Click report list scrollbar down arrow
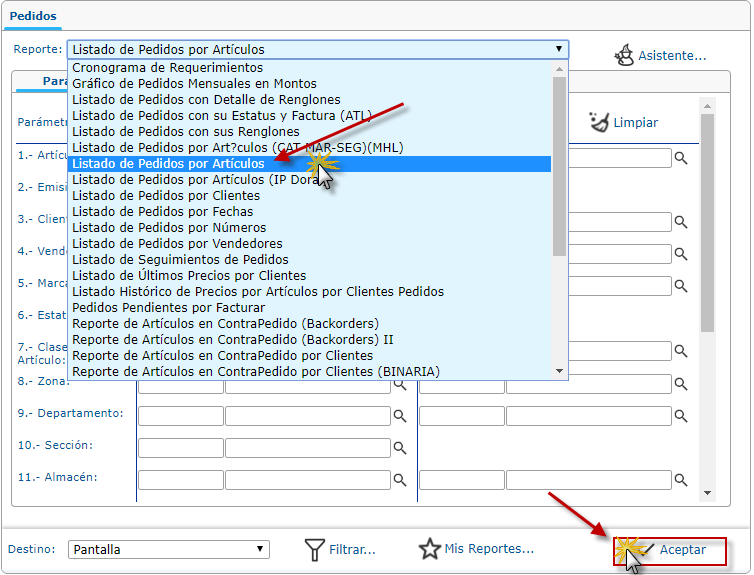The height and width of the screenshot is (575, 754). (x=559, y=371)
